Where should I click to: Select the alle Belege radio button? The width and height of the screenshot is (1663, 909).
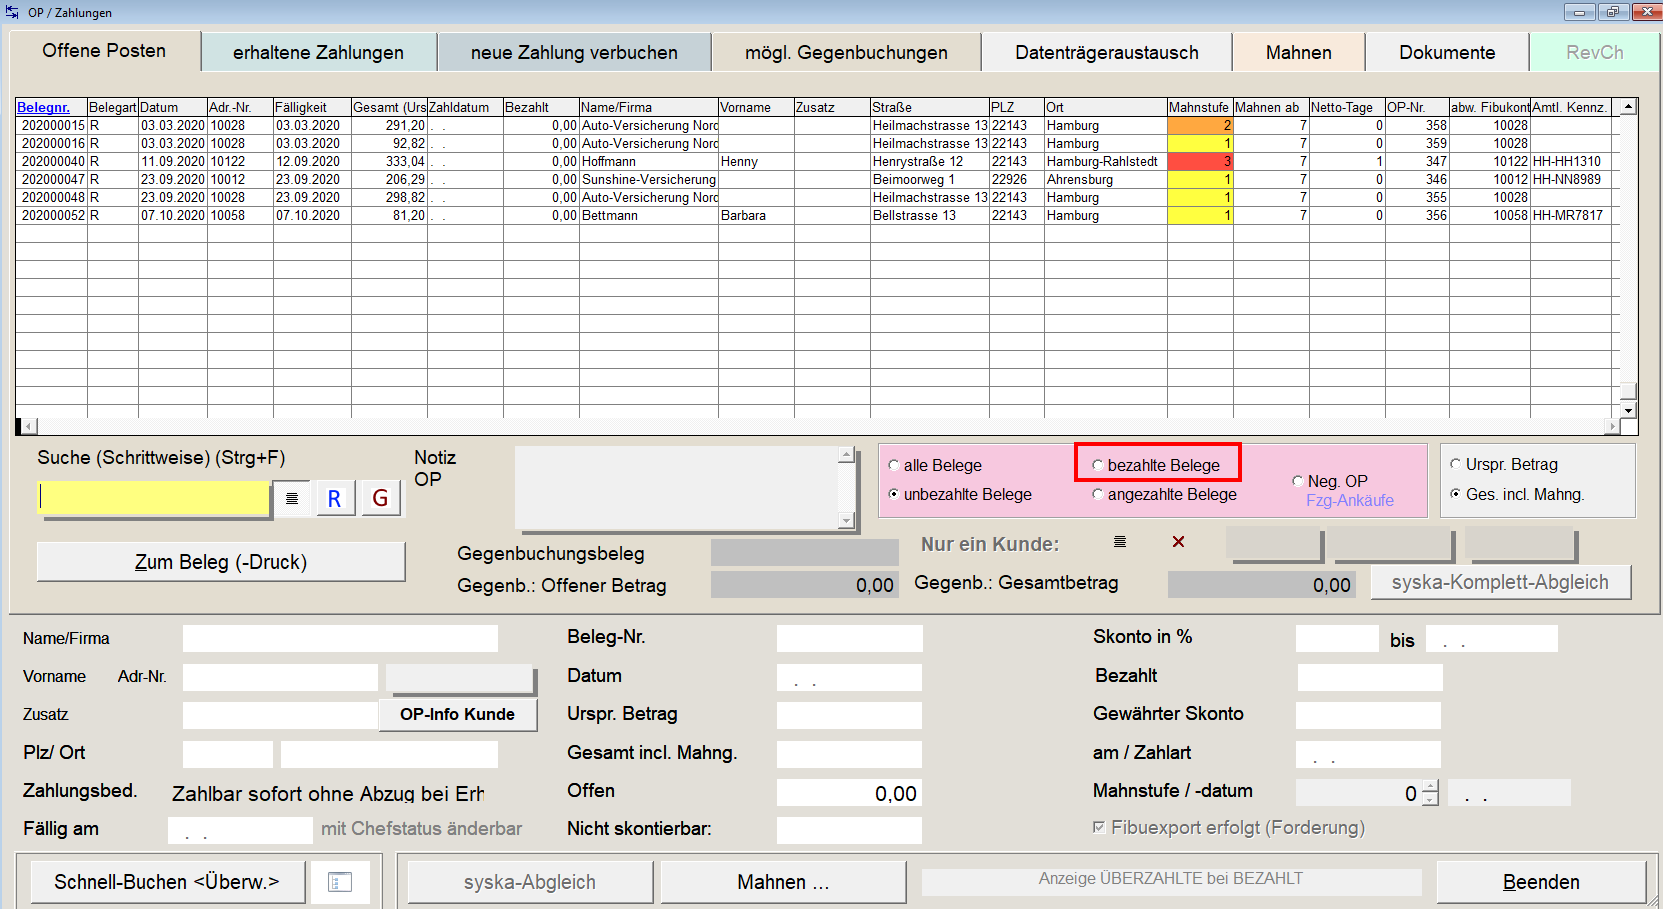(x=894, y=465)
